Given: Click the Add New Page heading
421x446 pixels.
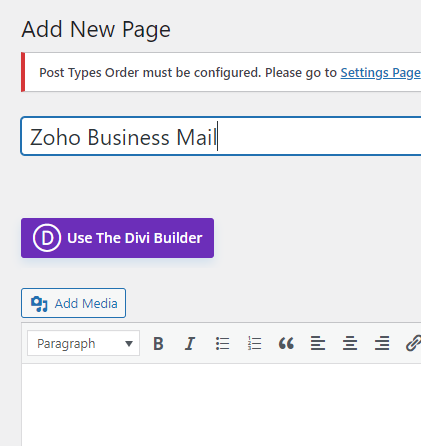Looking at the screenshot, I should (x=96, y=30).
